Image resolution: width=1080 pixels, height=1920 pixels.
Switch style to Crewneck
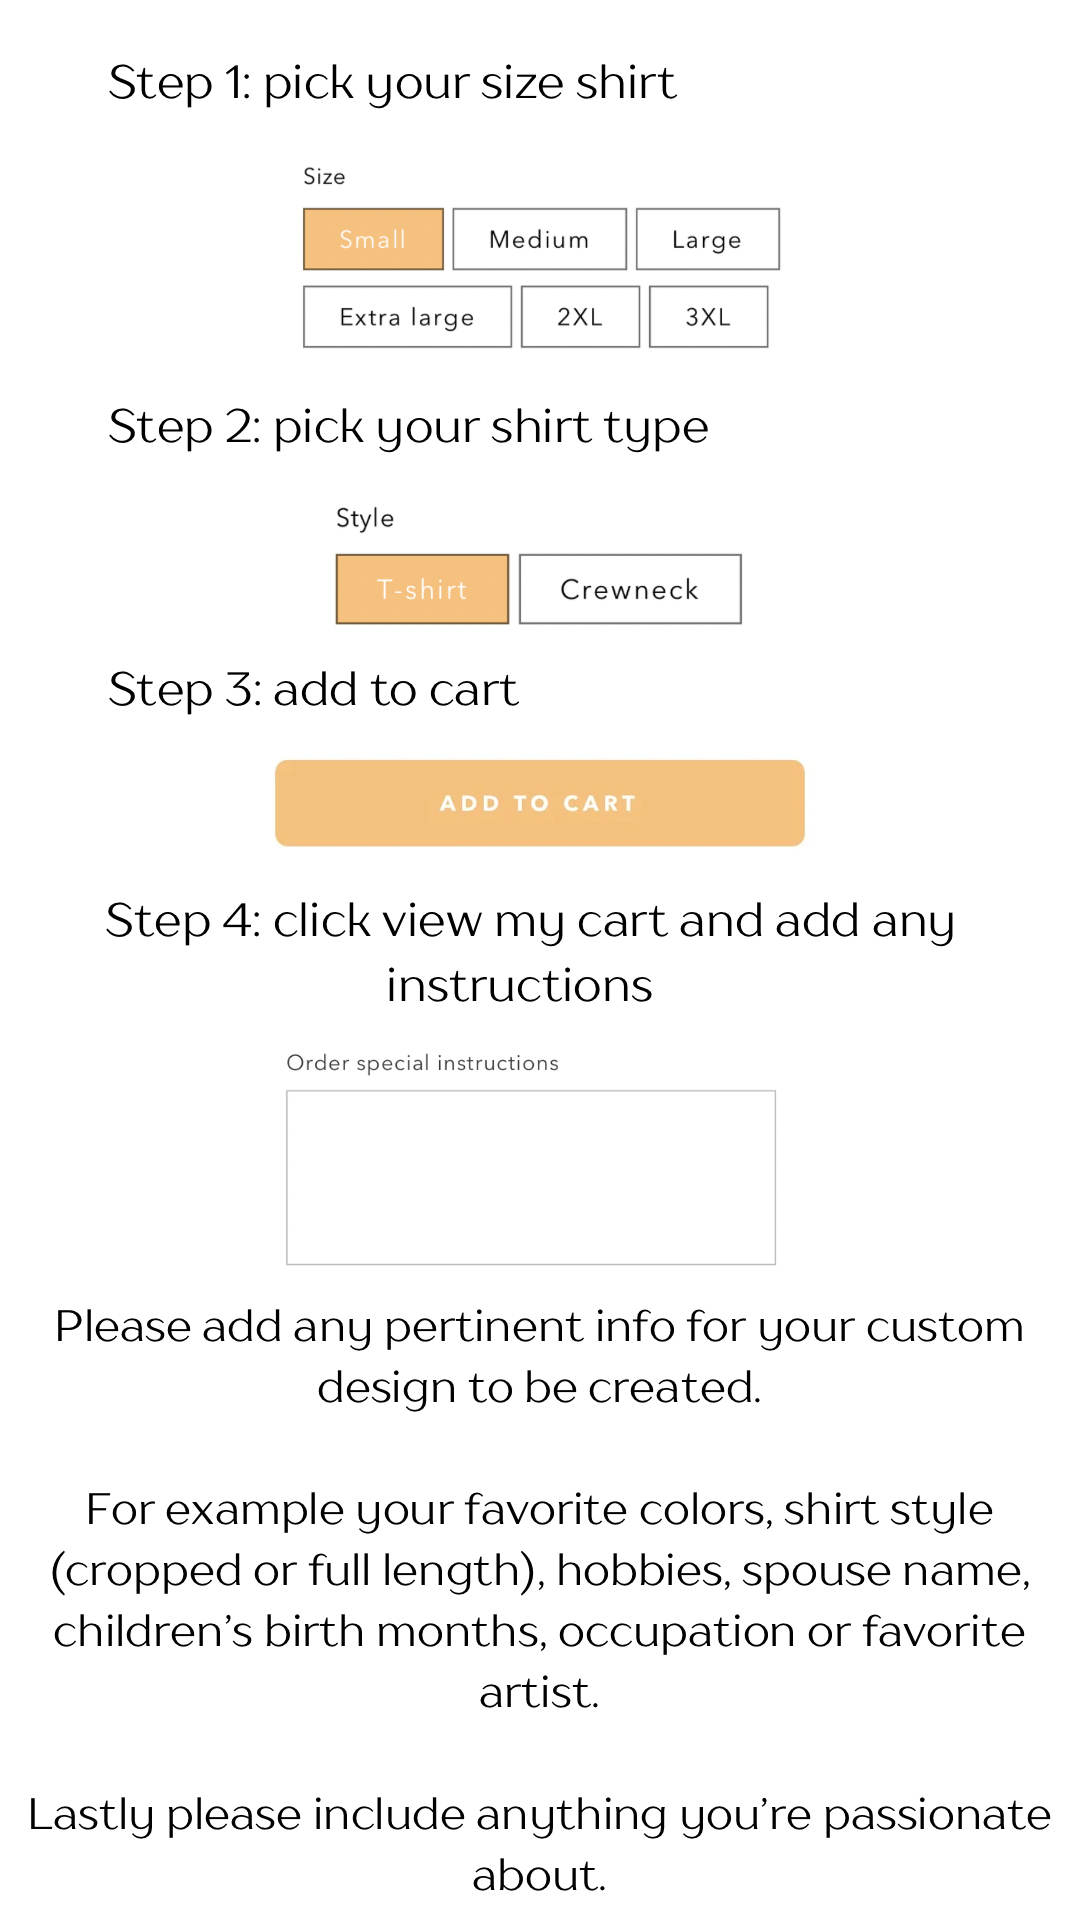(630, 589)
